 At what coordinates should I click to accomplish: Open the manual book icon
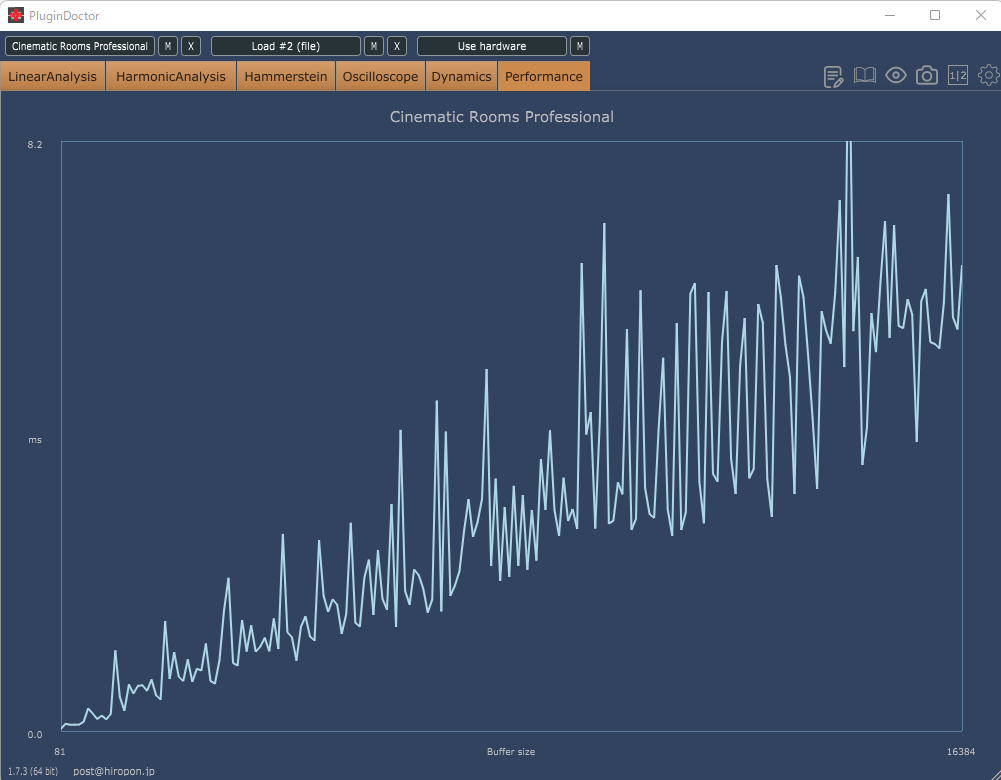864,75
